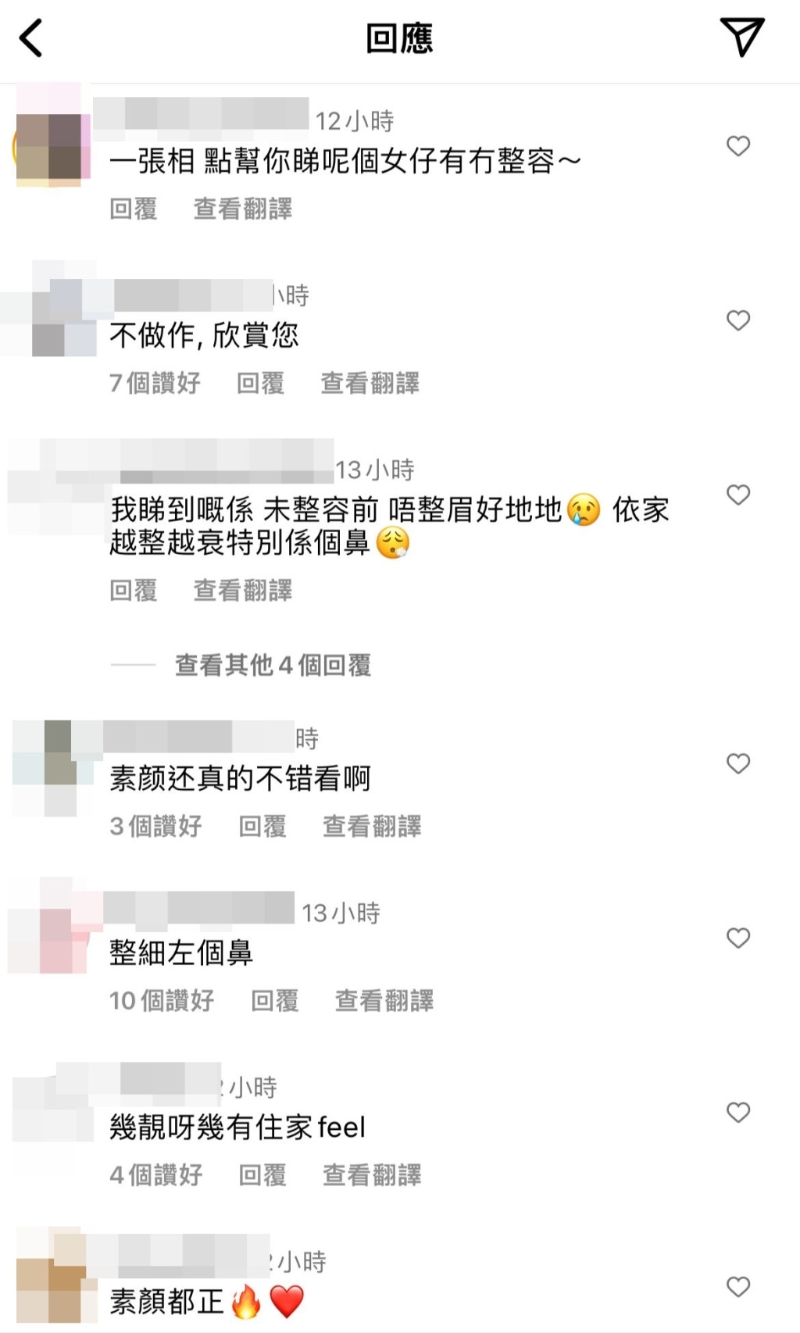Tap the back arrow icon
The width and height of the screenshot is (800, 1333).
pos(32,38)
